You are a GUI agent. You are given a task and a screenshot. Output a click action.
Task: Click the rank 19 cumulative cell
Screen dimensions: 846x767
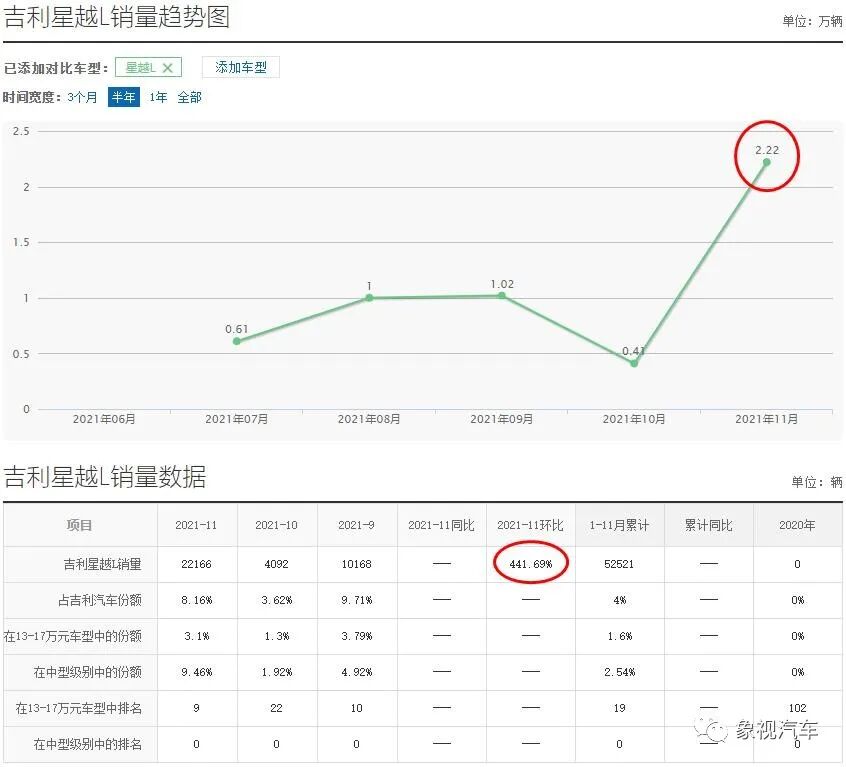(x=619, y=708)
